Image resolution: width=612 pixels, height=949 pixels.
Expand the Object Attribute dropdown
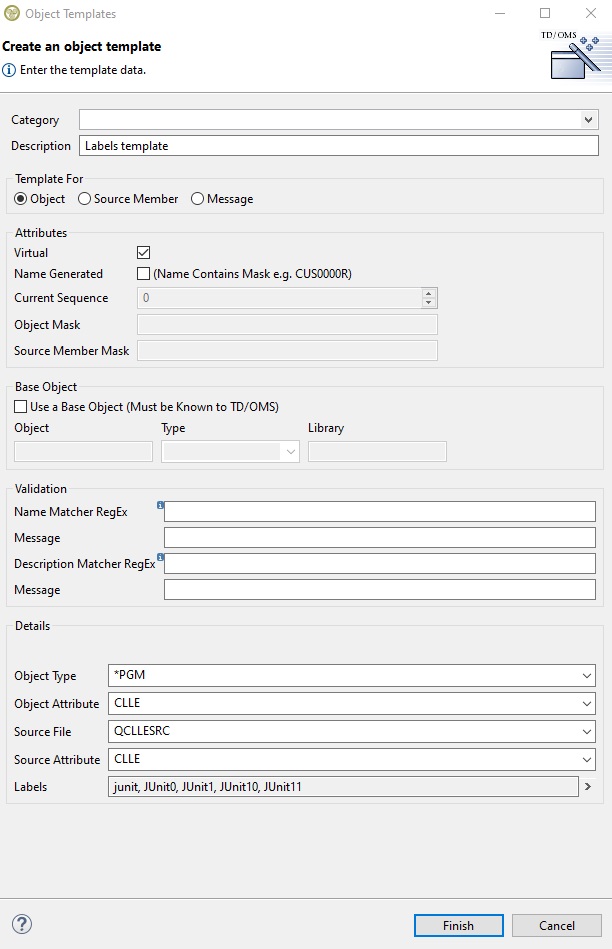(x=585, y=704)
